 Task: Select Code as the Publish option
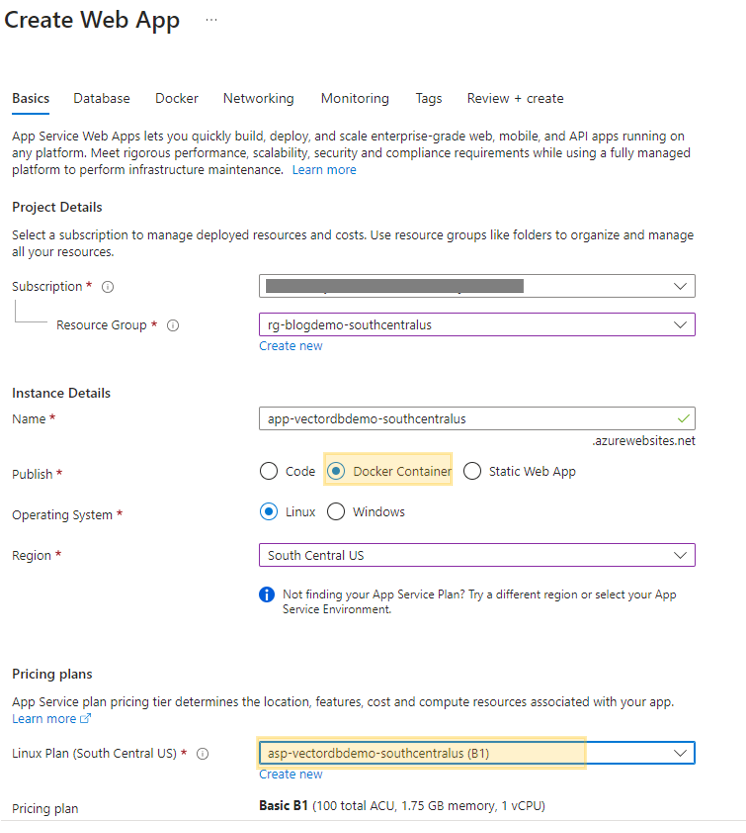[267, 471]
